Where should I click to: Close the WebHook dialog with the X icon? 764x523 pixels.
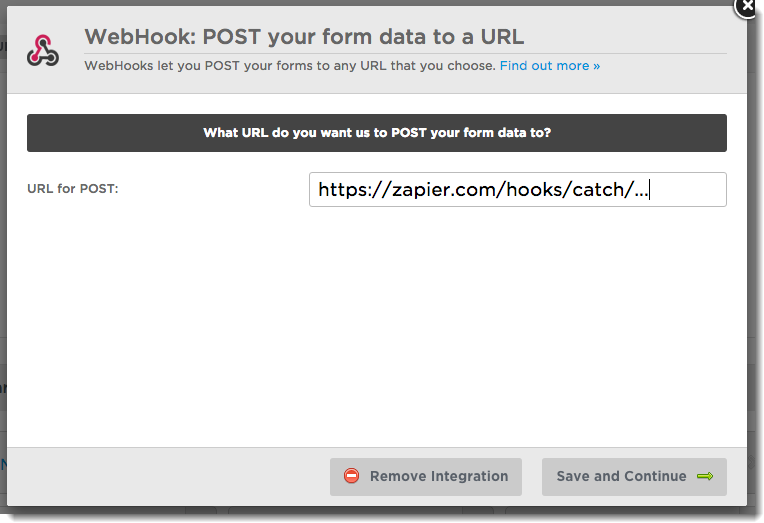[747, 6]
